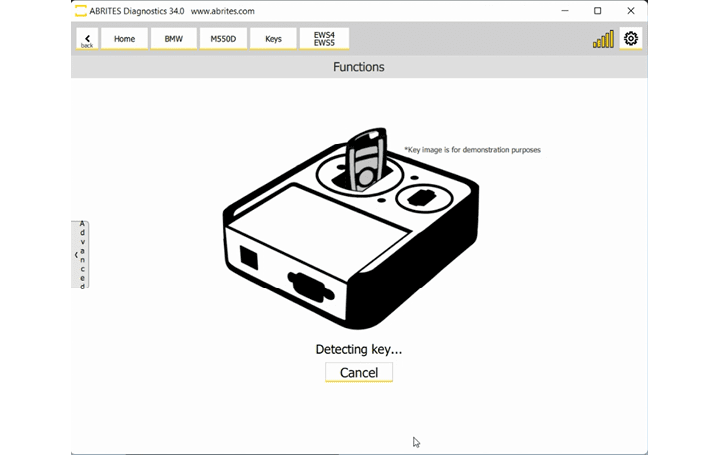
Task: Go to the Home breadcrumb
Action: pos(124,39)
